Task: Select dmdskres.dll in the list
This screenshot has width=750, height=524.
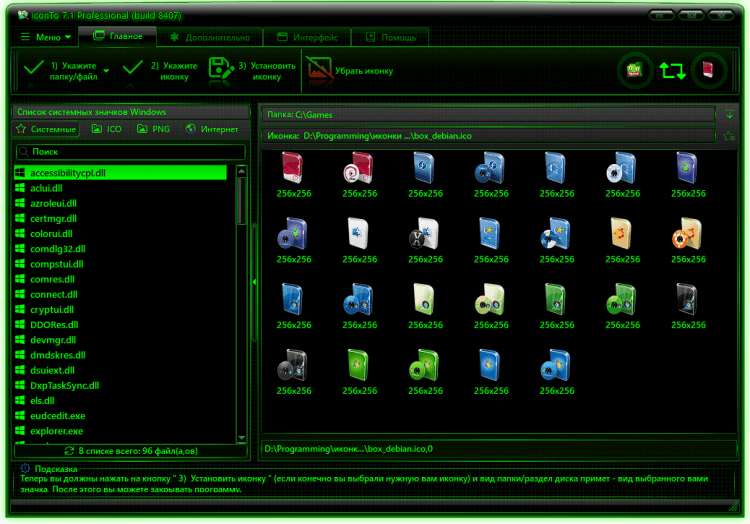Action: (121, 355)
